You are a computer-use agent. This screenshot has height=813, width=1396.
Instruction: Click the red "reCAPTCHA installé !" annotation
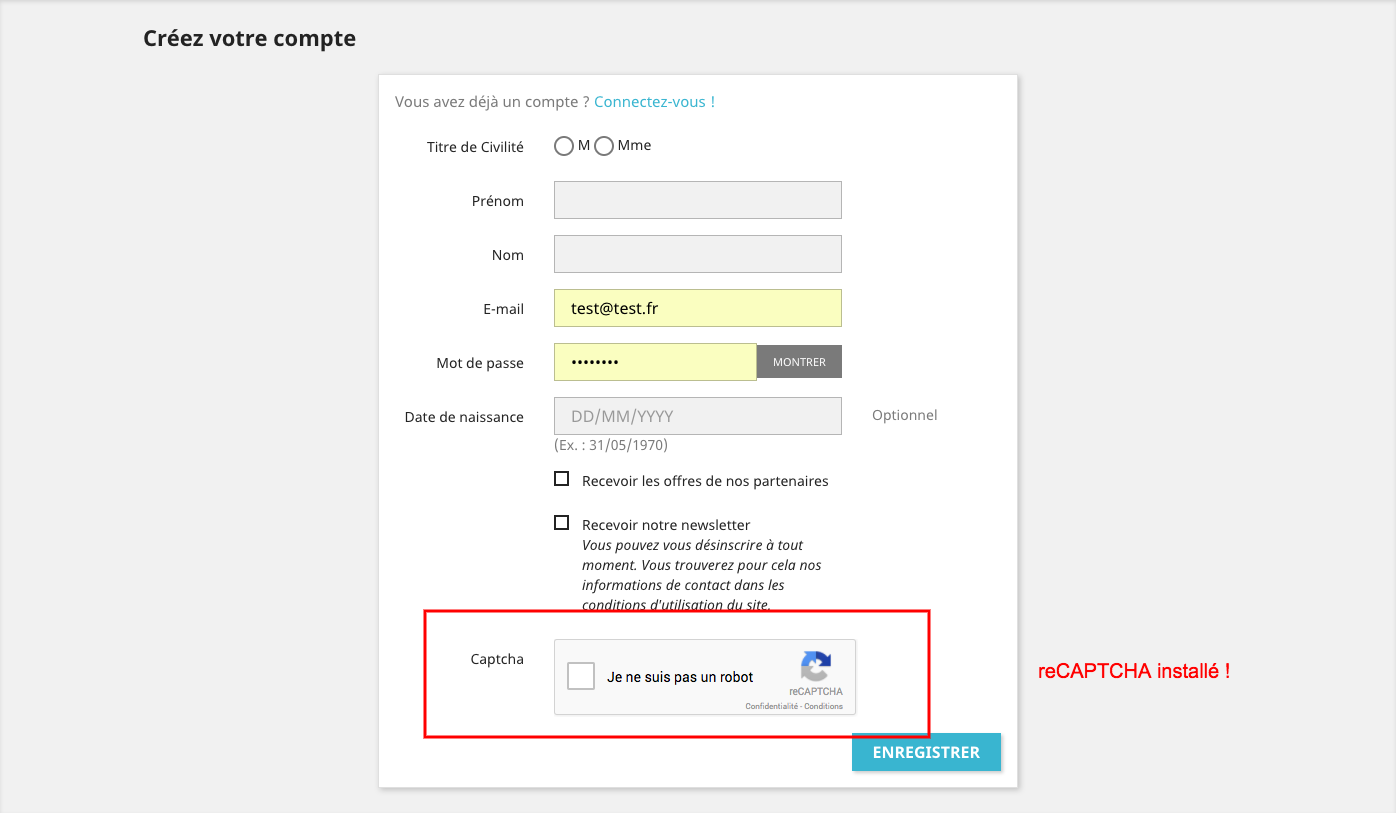pos(1134,672)
